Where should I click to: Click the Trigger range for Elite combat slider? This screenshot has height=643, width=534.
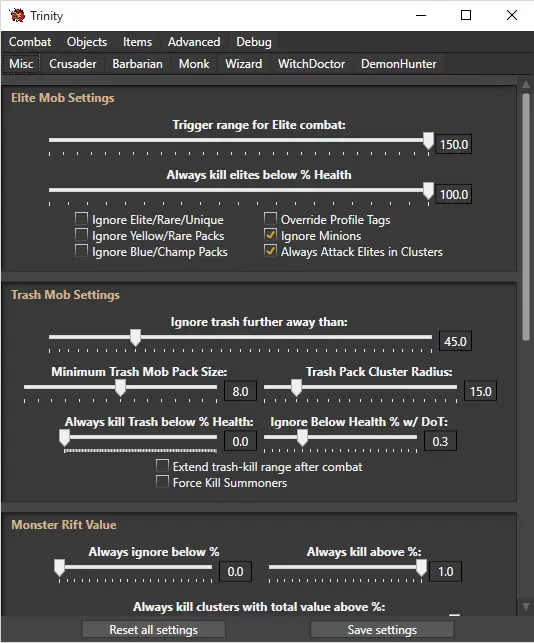coord(239,141)
